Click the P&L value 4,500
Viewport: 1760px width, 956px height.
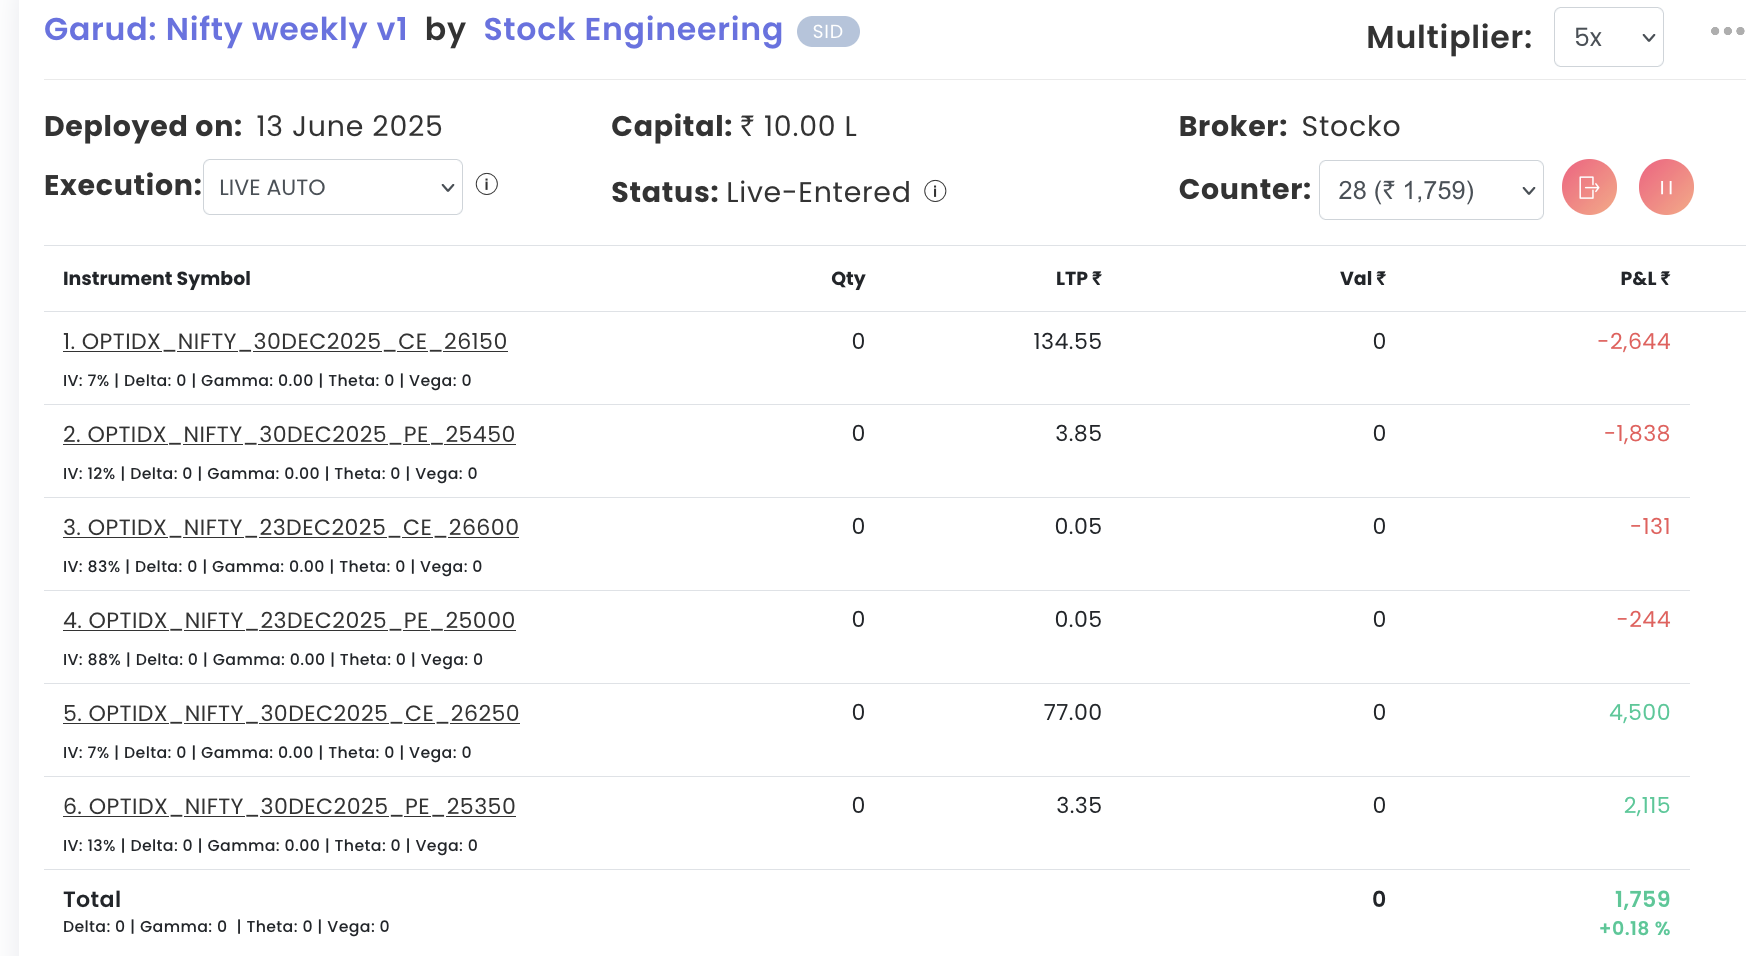(x=1640, y=713)
